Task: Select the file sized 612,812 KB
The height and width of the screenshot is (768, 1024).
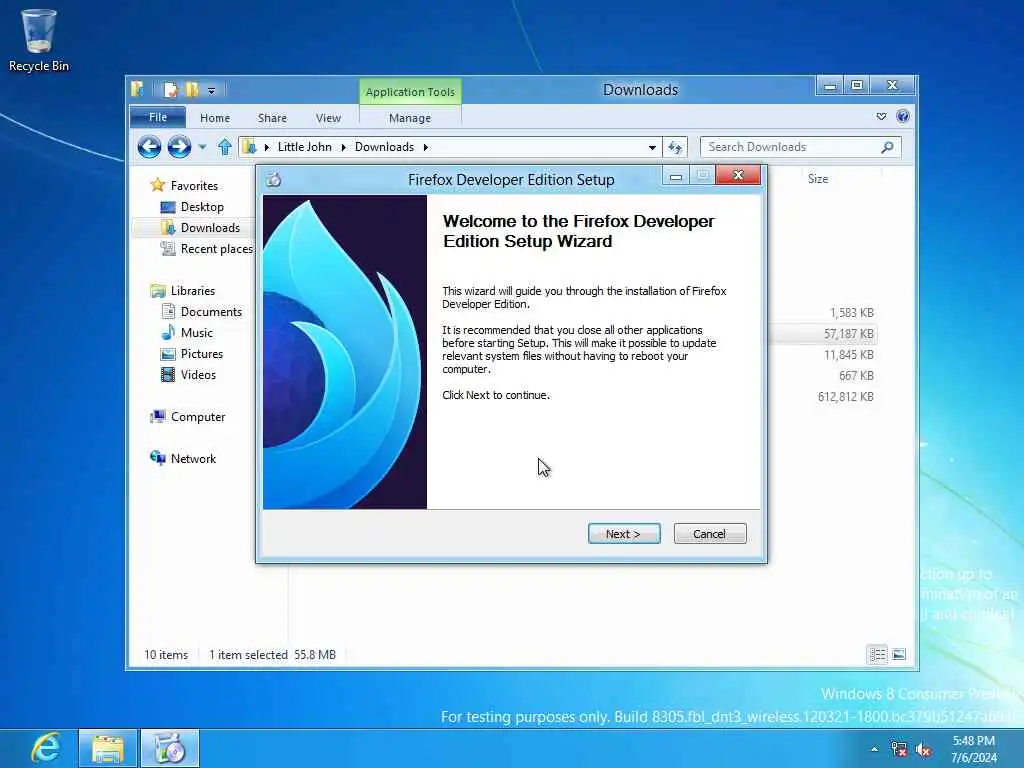Action: tap(845, 396)
